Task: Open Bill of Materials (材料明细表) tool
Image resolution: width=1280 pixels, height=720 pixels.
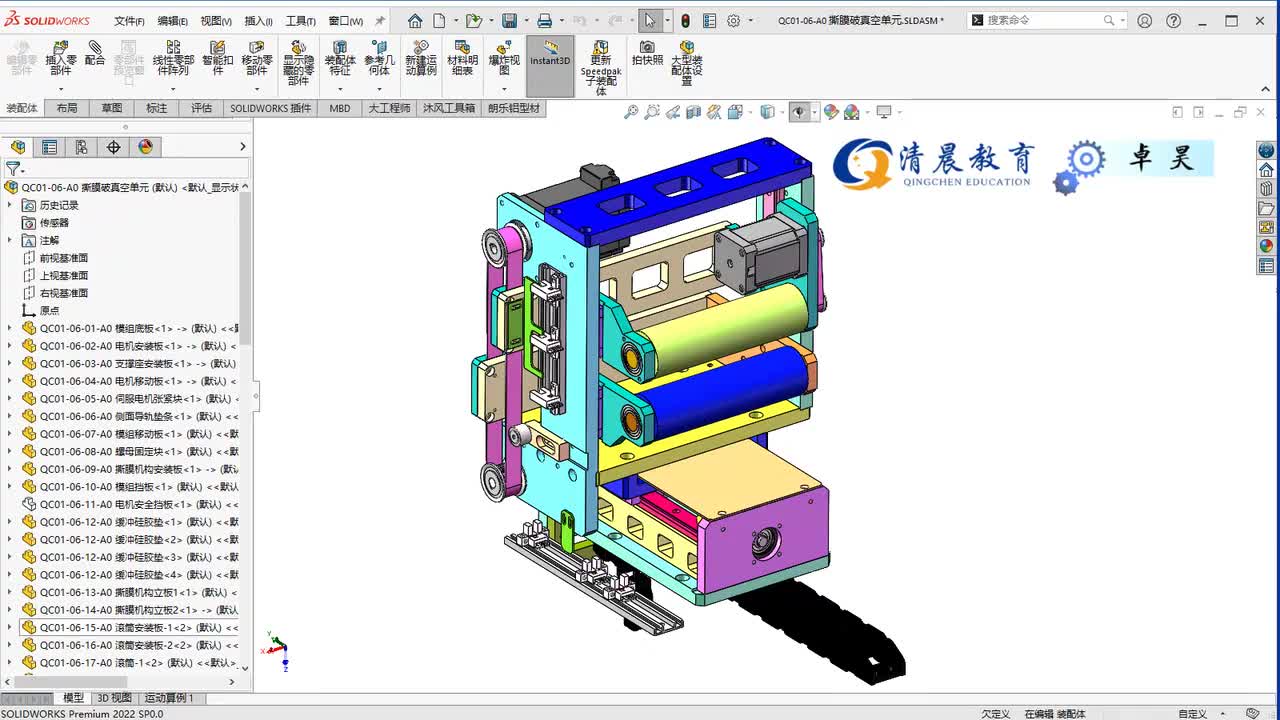Action: tap(462, 58)
